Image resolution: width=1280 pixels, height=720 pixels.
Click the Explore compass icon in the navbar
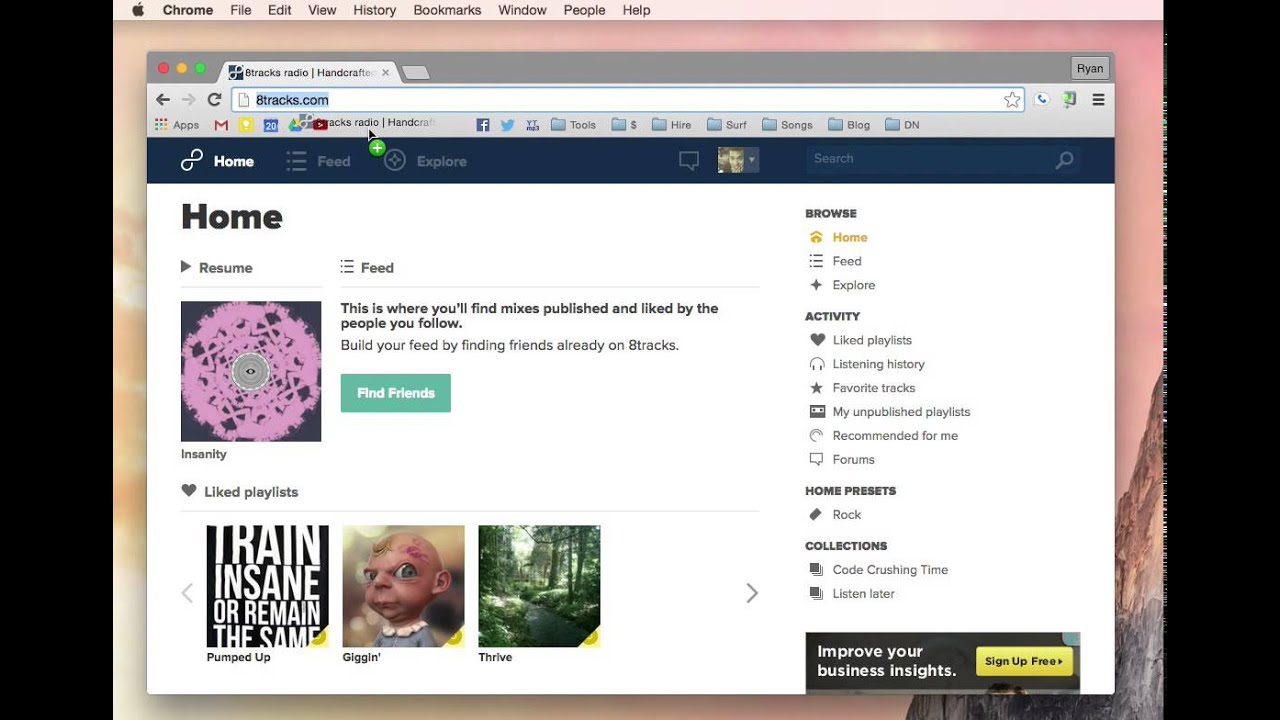pyautogui.click(x=395, y=161)
